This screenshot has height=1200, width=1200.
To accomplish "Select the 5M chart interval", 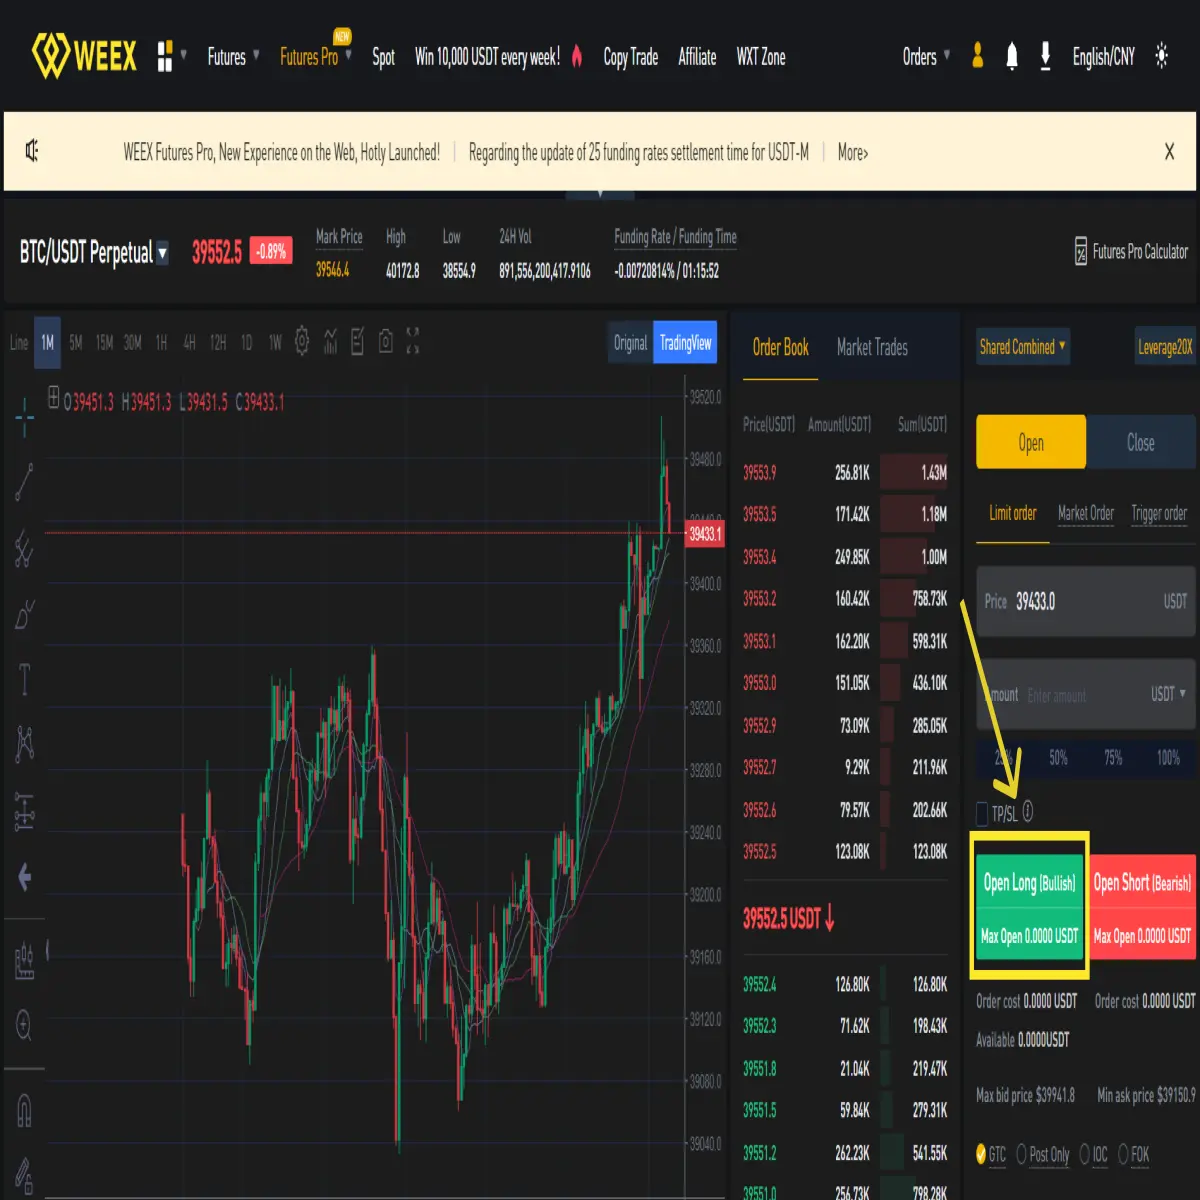I will [x=76, y=342].
